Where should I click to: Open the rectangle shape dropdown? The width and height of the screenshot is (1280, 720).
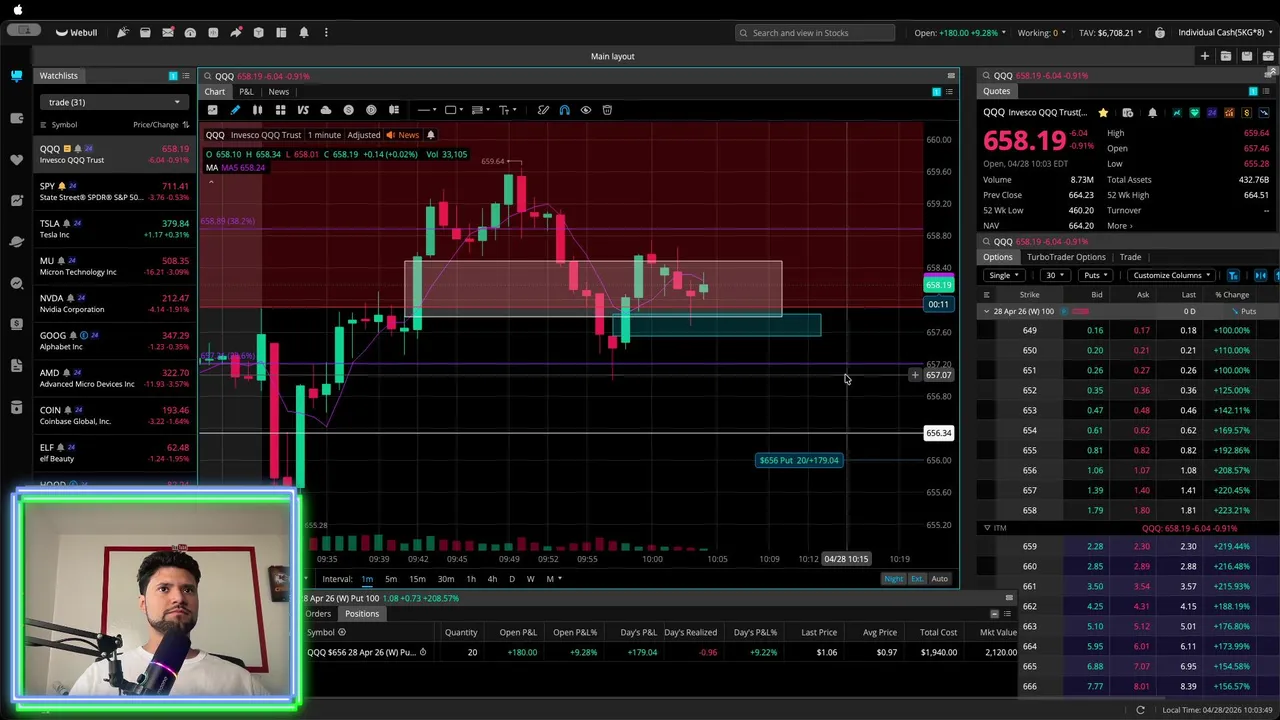454,110
